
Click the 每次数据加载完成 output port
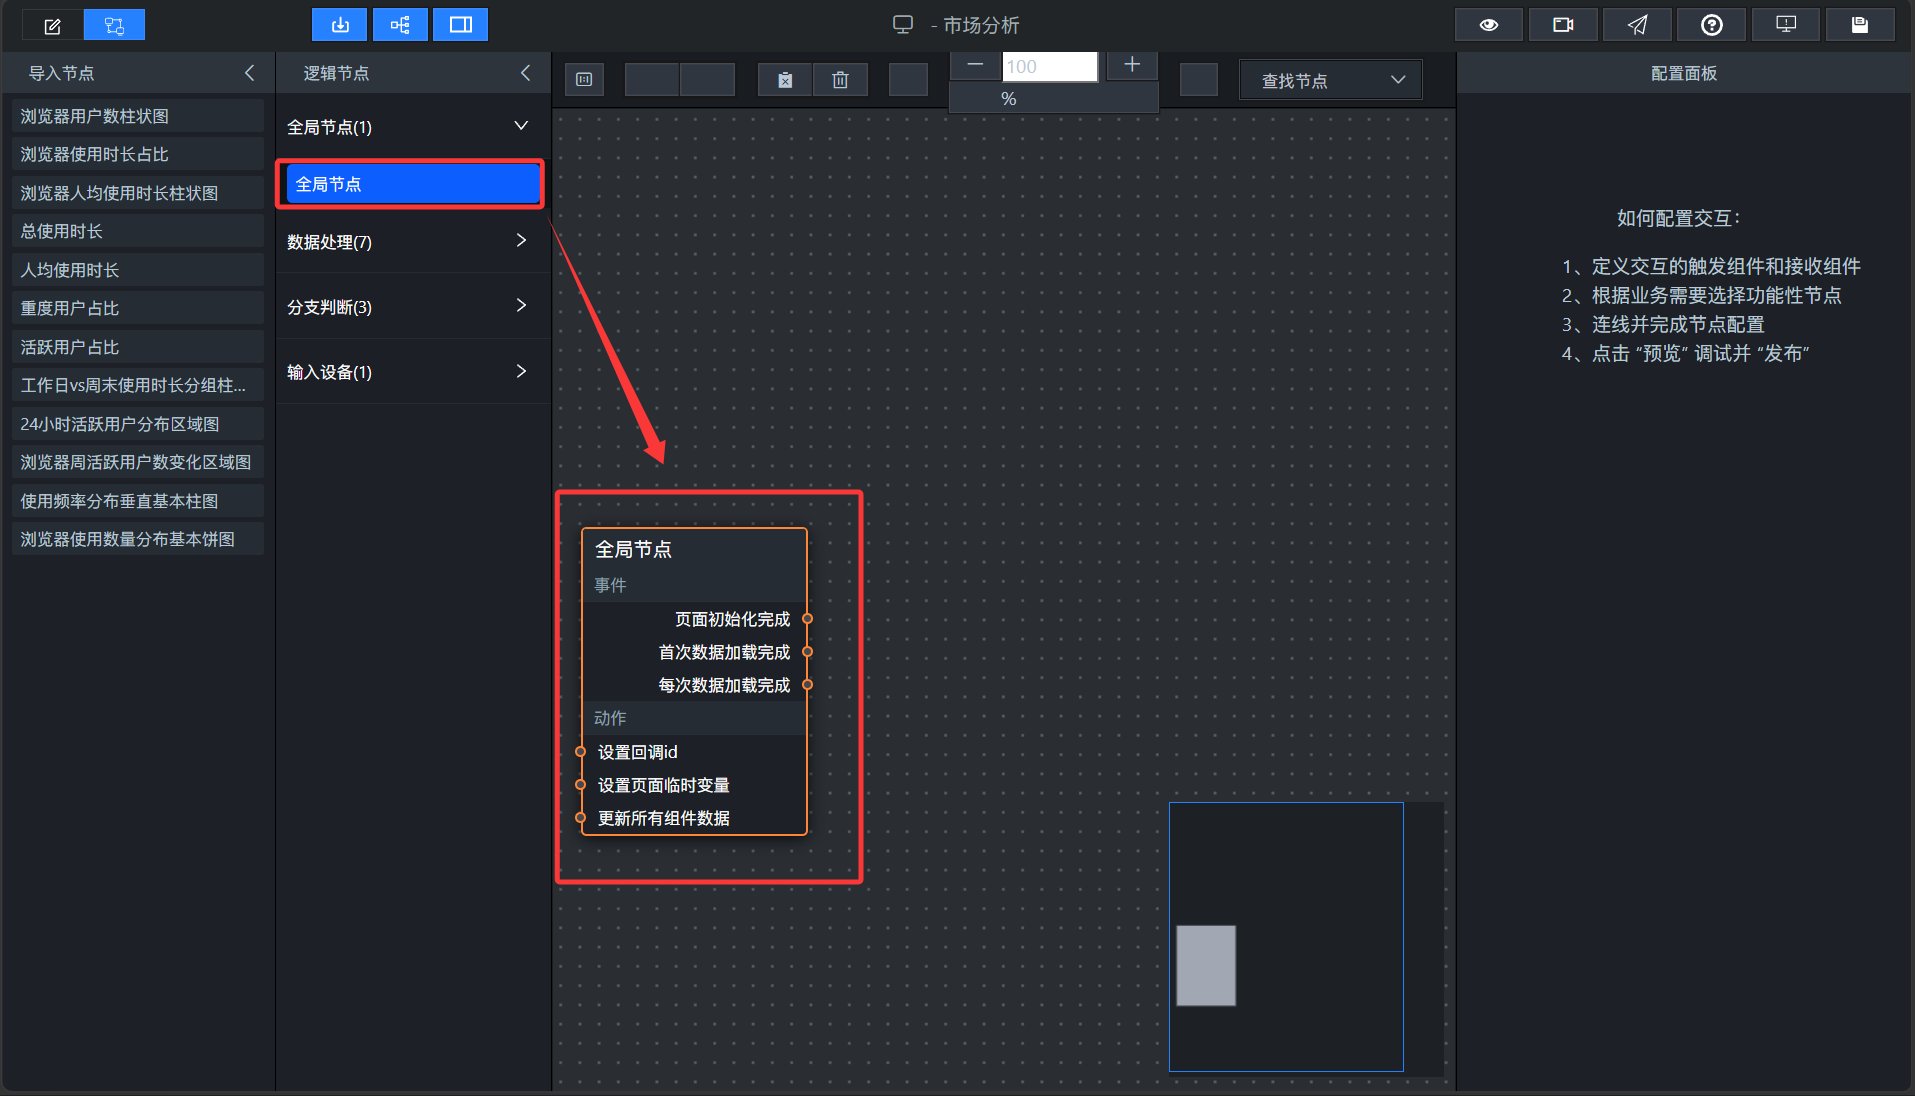[807, 685]
